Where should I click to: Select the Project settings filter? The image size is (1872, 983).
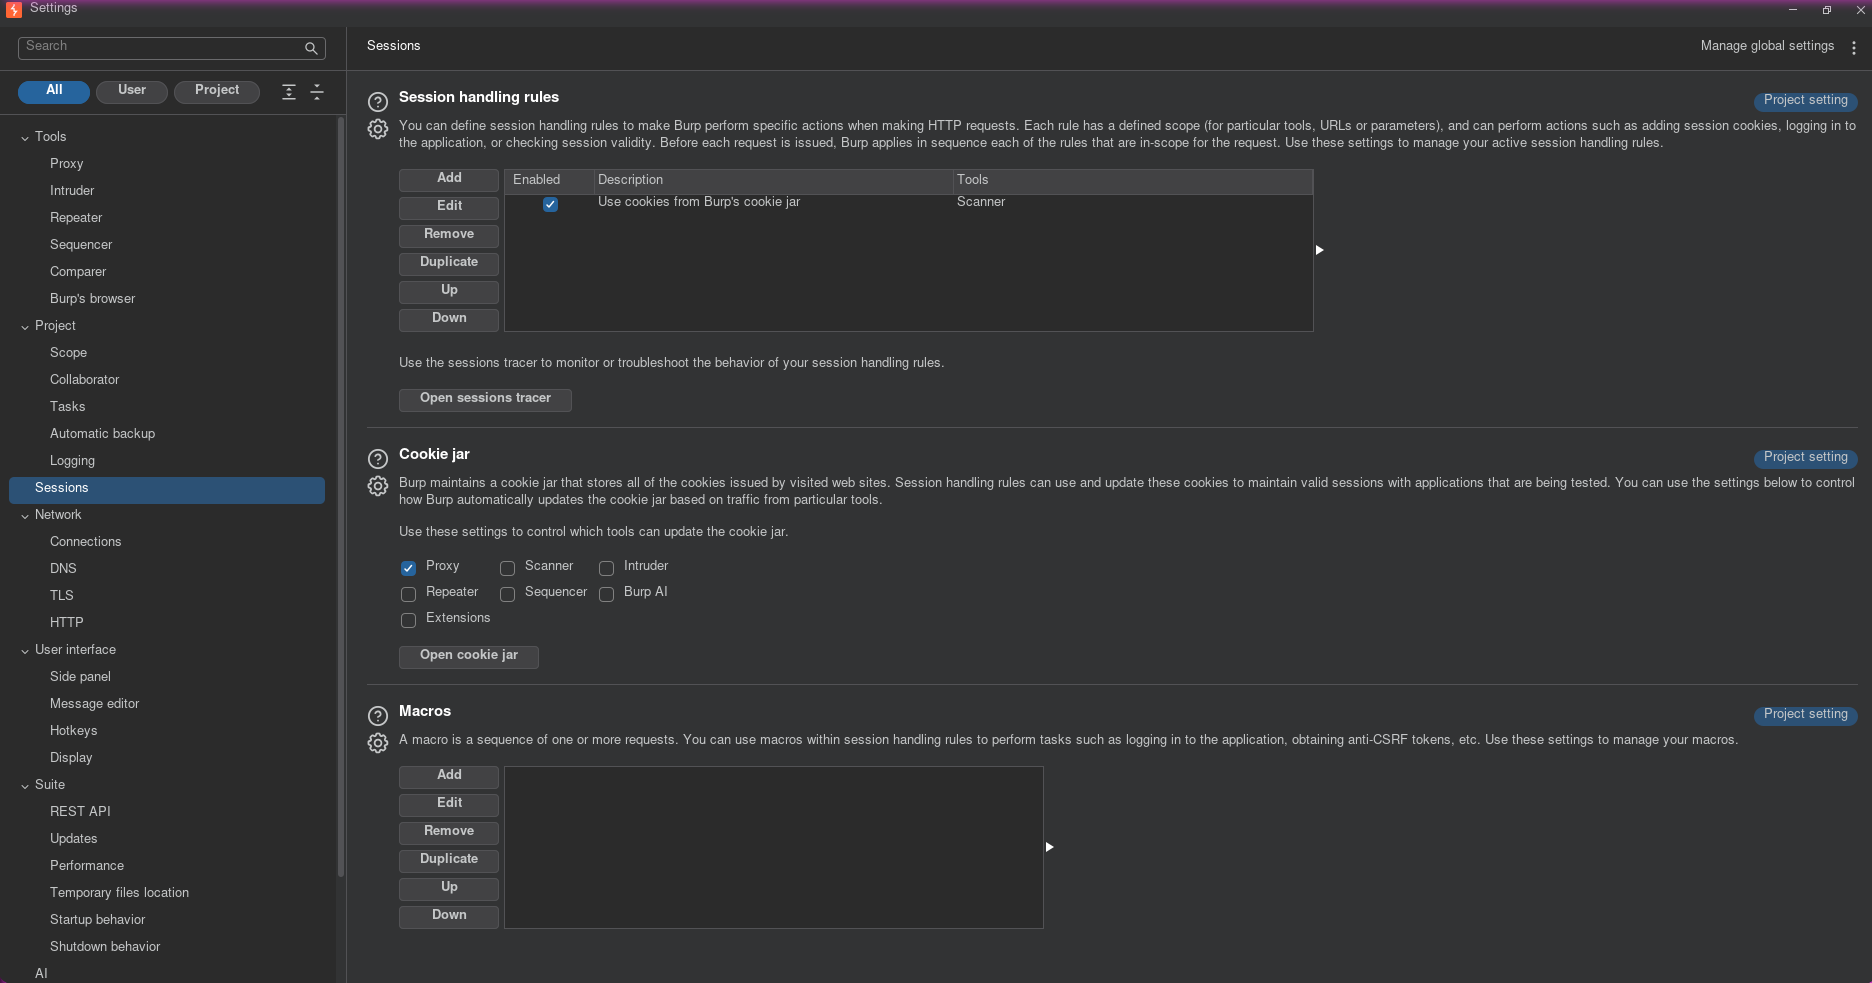coord(217,91)
